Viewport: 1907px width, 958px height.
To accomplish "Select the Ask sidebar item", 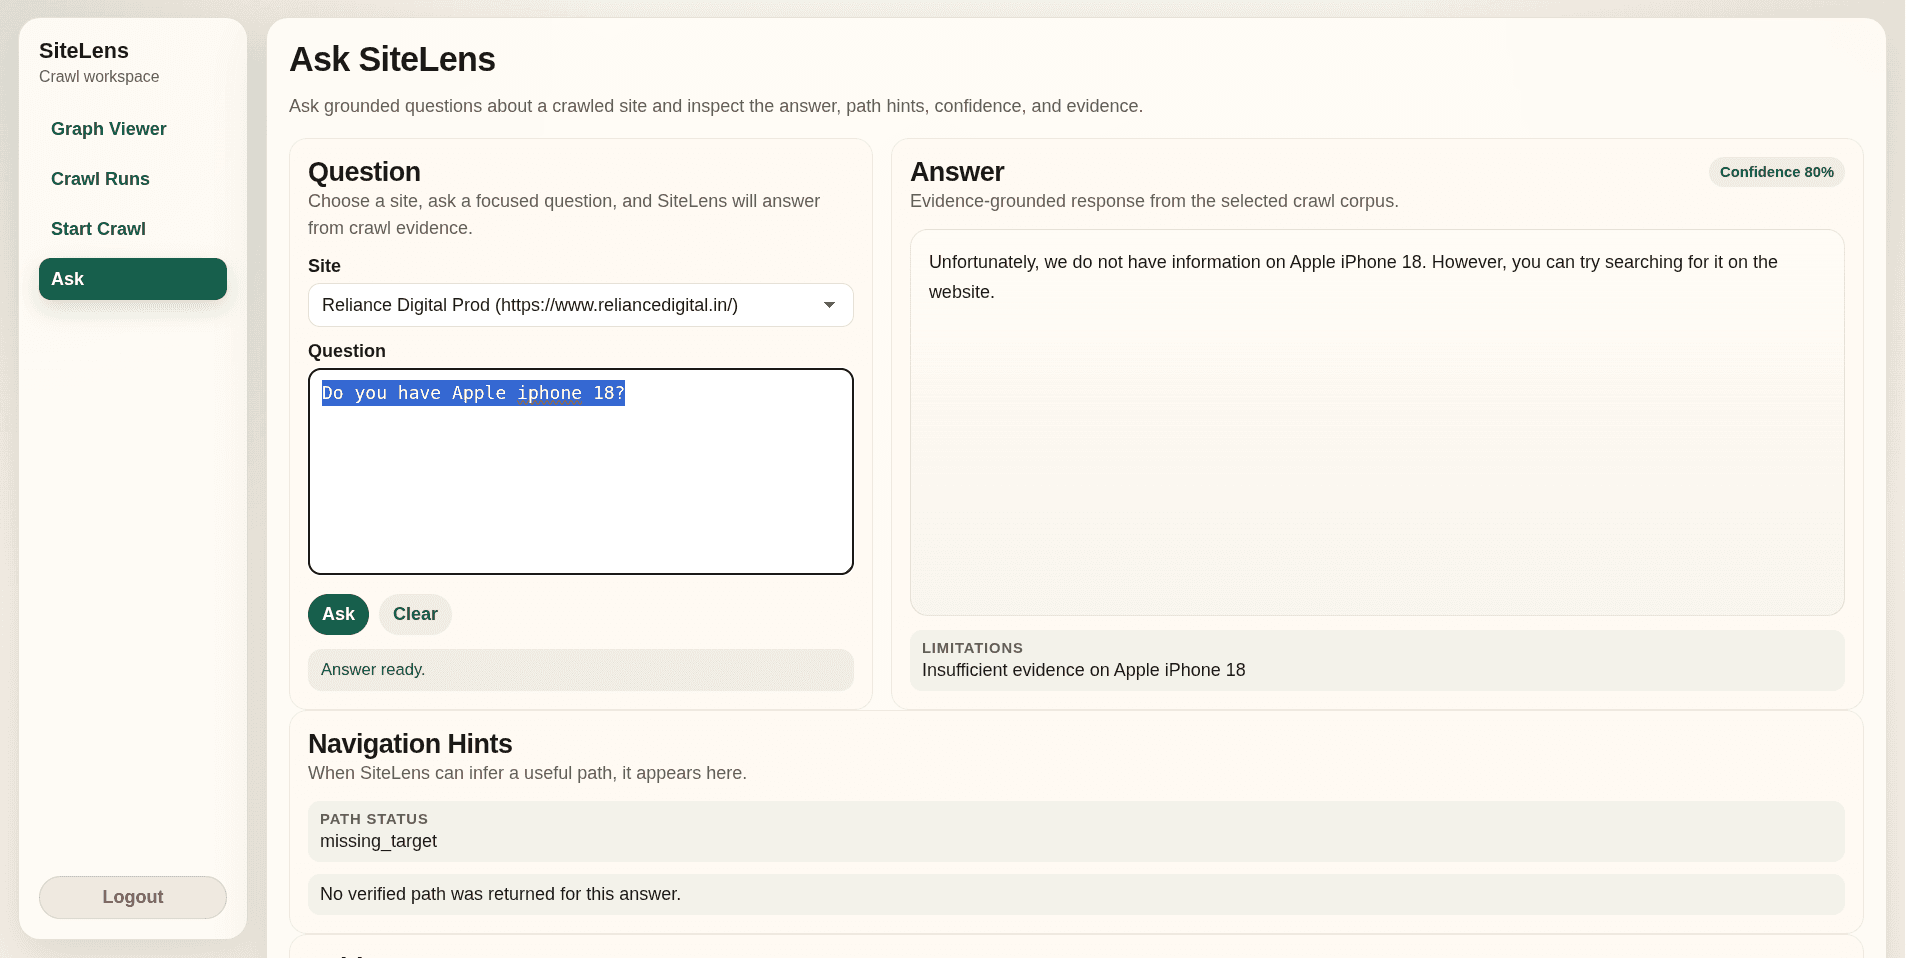I will point(133,279).
